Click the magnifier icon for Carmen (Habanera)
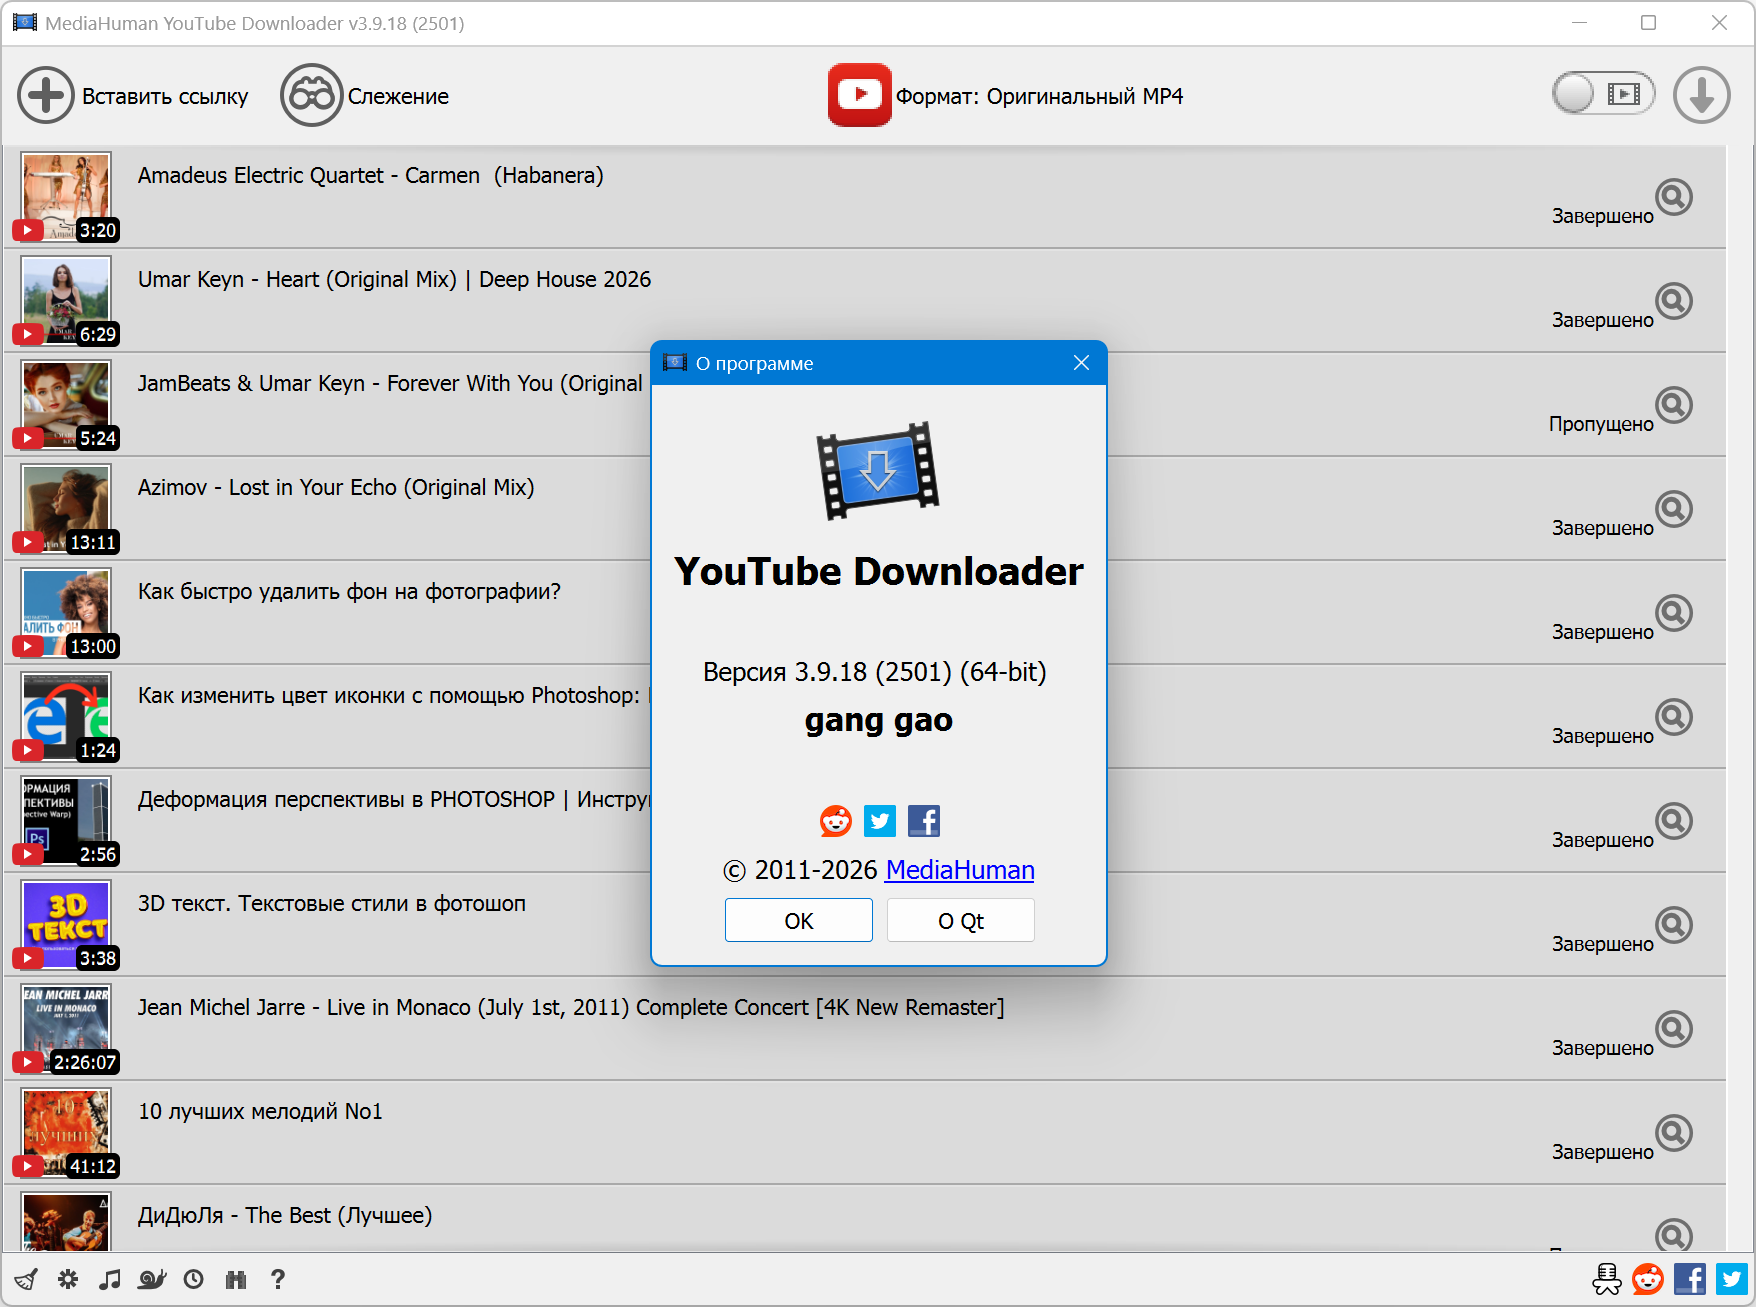The width and height of the screenshot is (1756, 1307). click(1673, 197)
